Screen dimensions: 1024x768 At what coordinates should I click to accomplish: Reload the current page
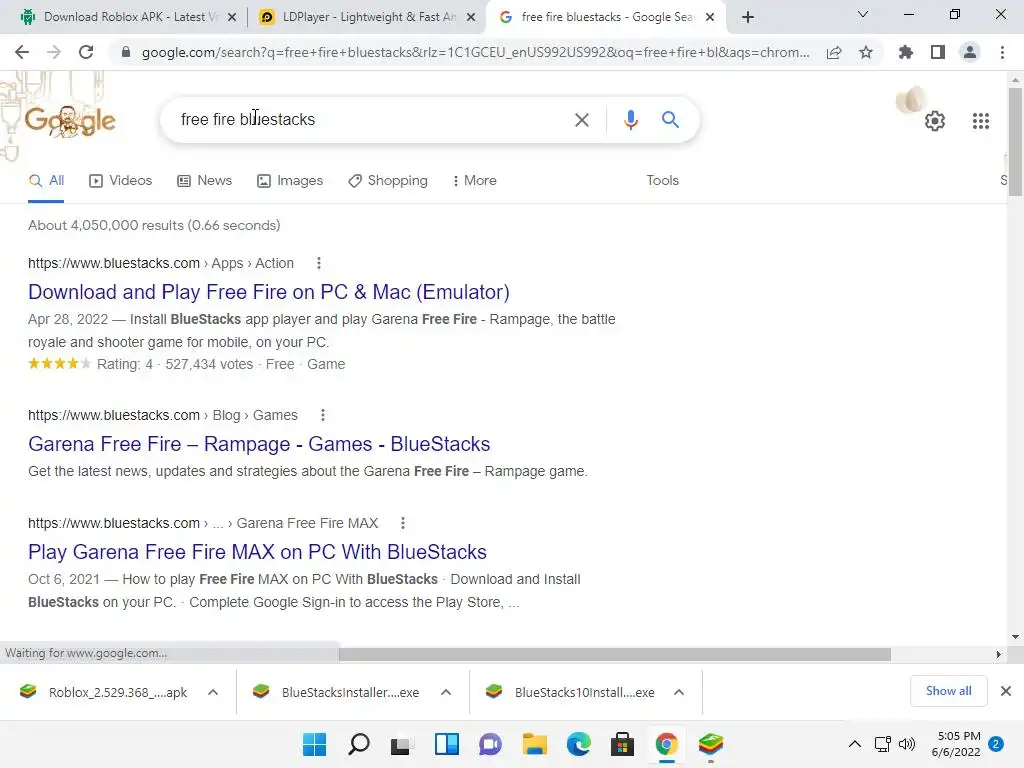coord(86,52)
